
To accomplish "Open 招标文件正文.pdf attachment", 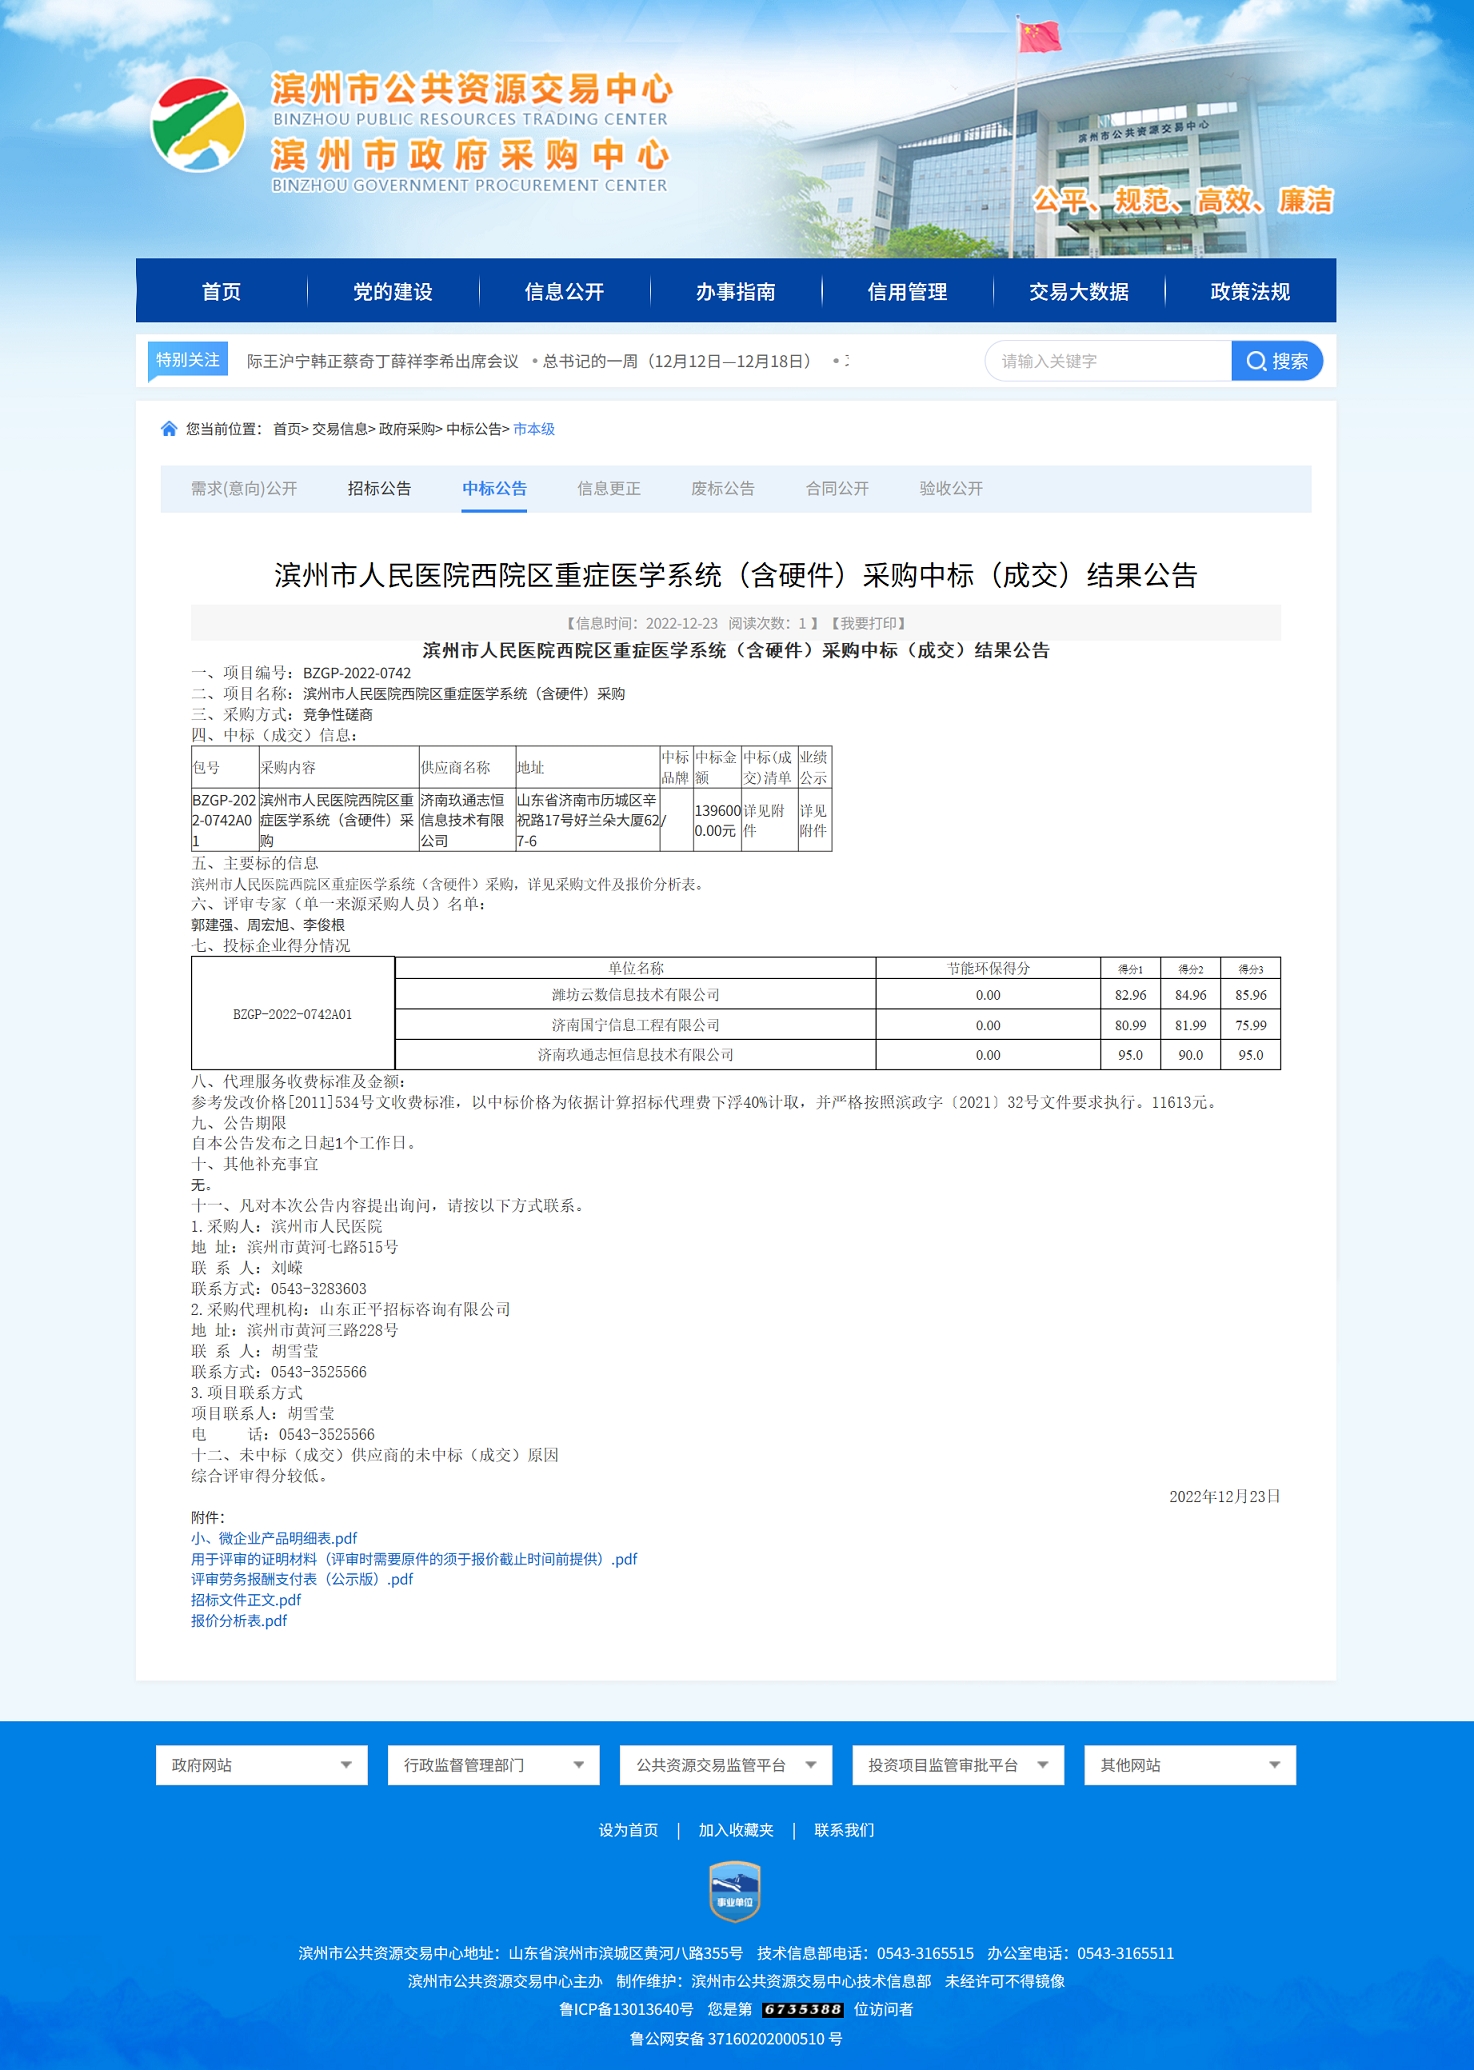I will click(246, 1600).
